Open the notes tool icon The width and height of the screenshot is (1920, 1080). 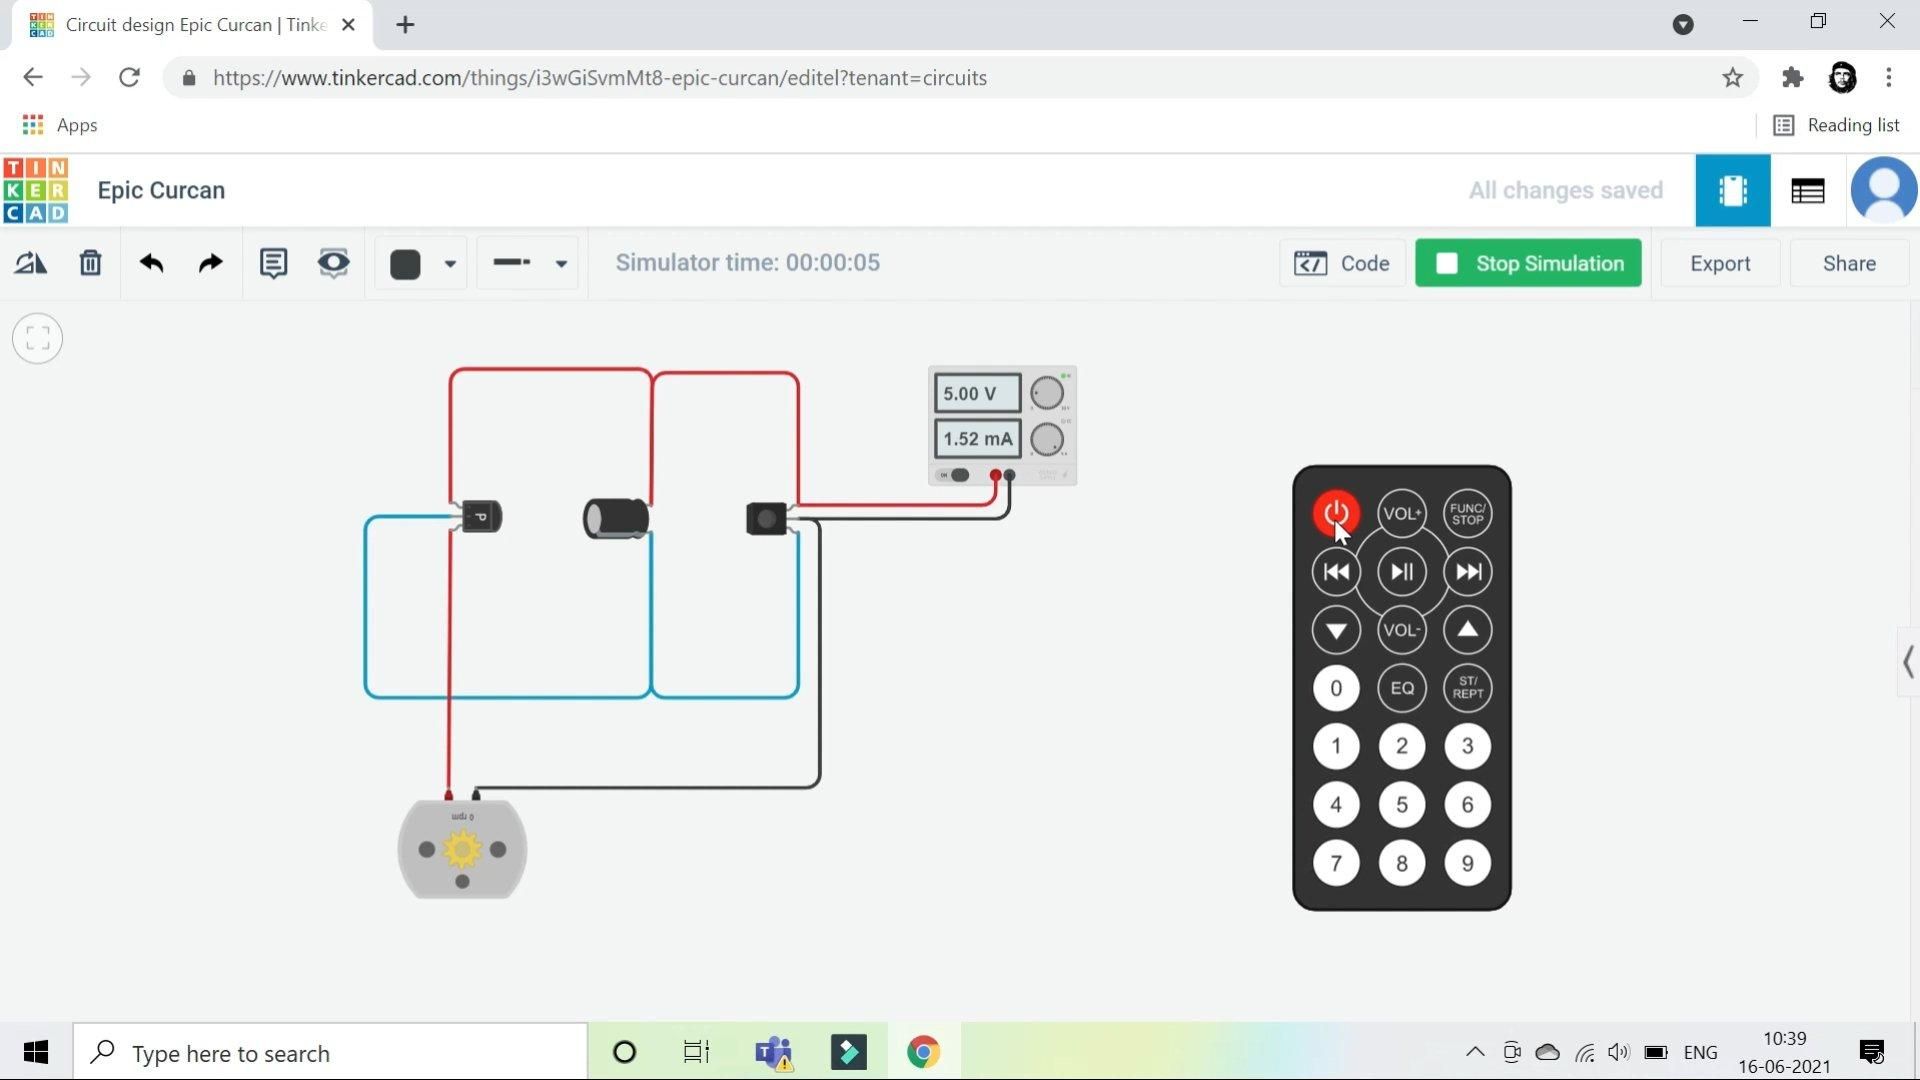(x=273, y=263)
